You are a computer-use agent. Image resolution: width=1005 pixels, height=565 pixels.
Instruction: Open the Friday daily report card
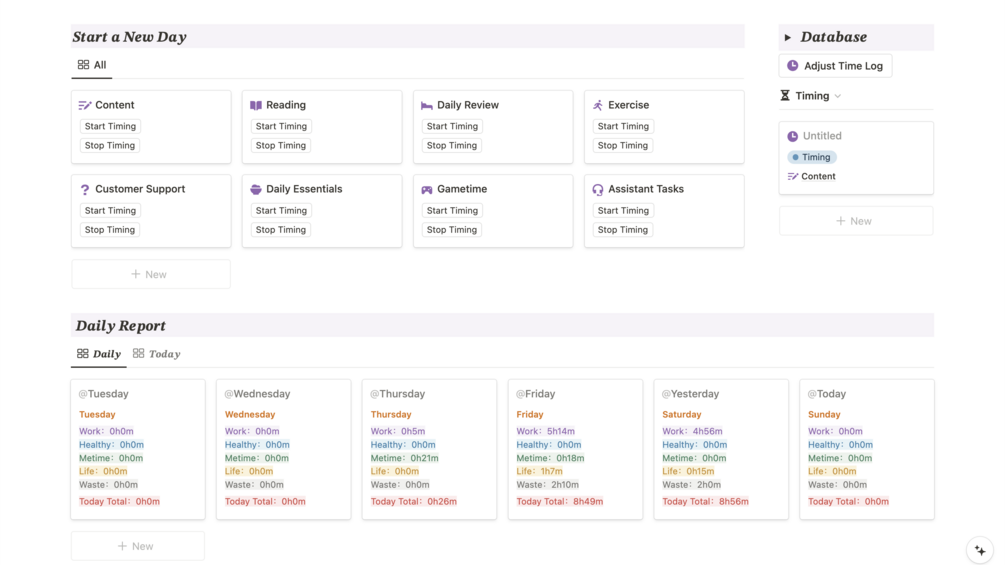pos(575,449)
